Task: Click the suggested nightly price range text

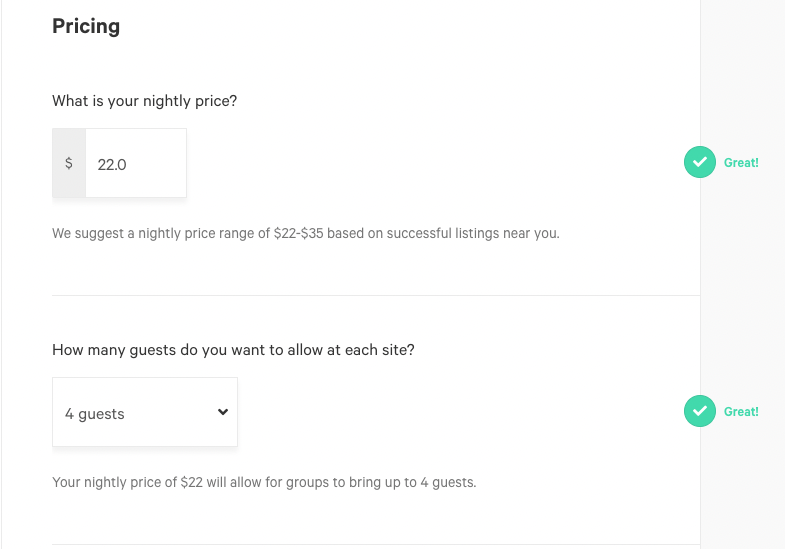Action: pyautogui.click(x=306, y=233)
